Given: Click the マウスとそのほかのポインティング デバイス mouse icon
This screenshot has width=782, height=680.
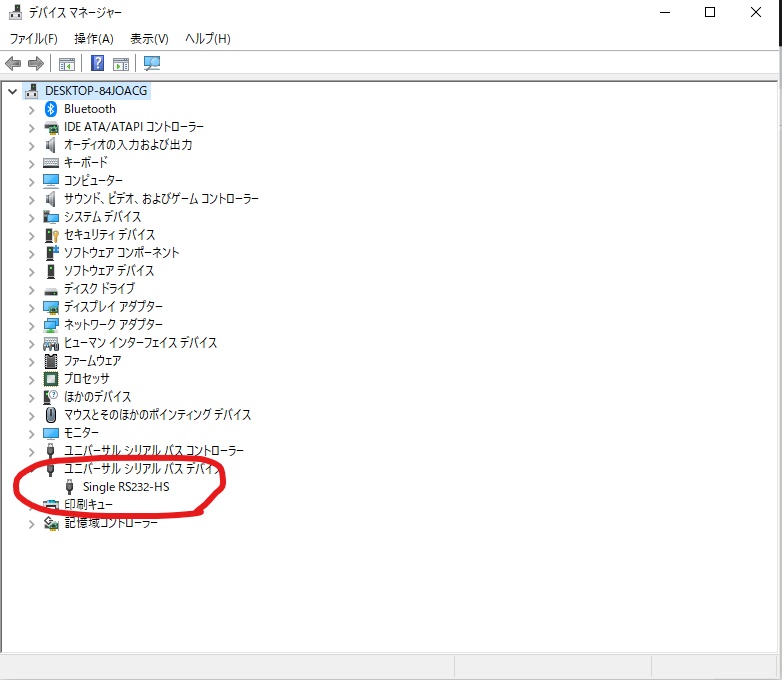Looking at the screenshot, I should (x=51, y=415).
